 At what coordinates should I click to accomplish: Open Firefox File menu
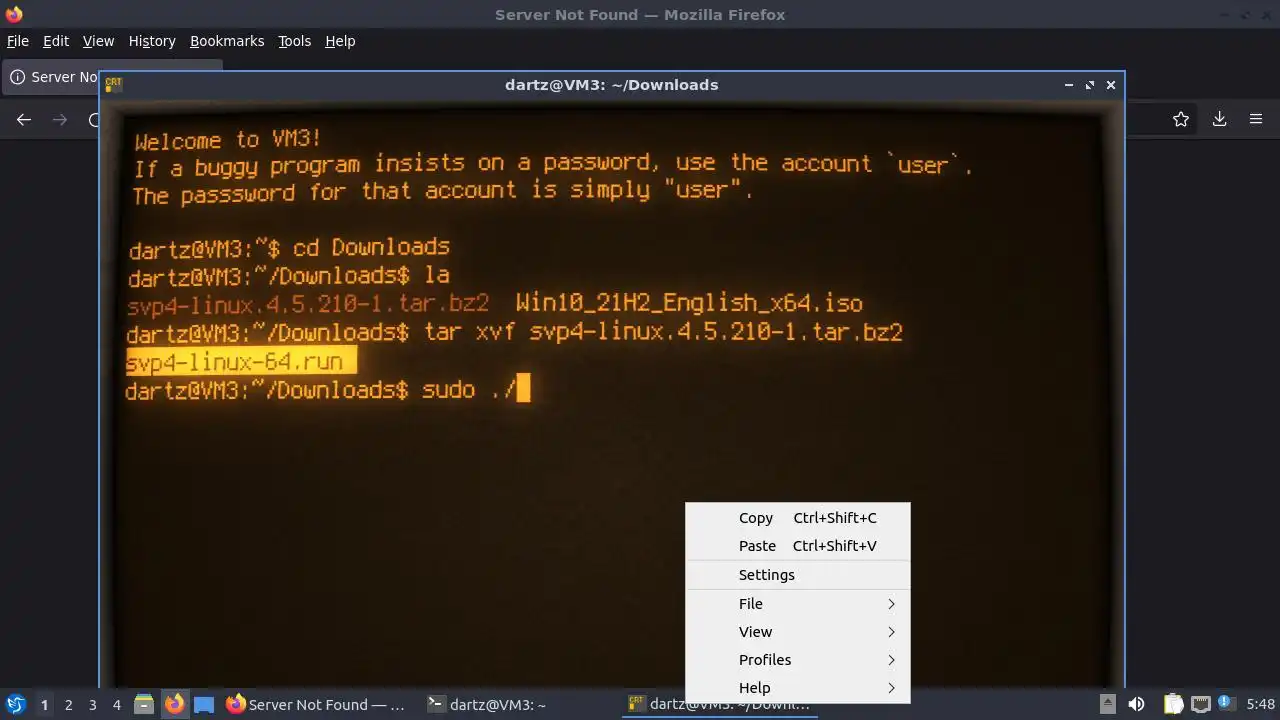coord(18,41)
